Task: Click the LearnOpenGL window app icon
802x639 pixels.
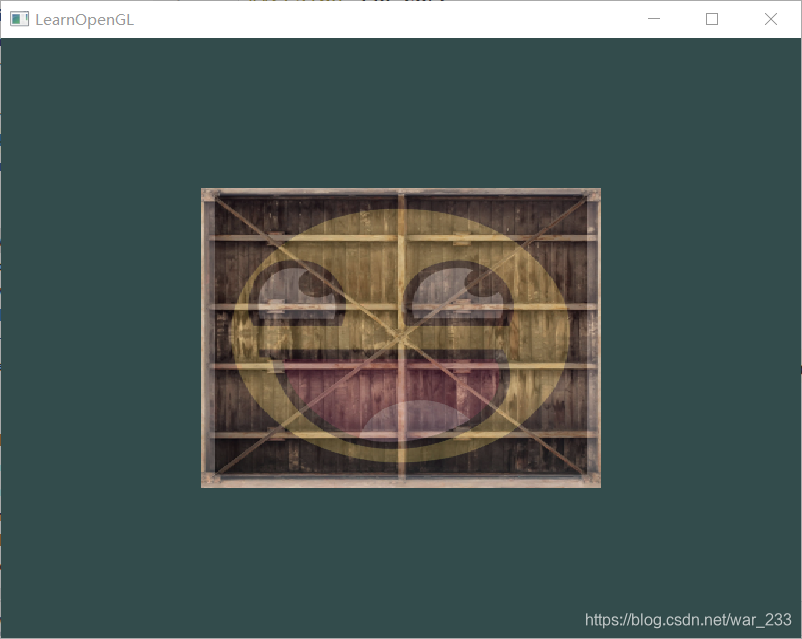Action: (x=19, y=19)
